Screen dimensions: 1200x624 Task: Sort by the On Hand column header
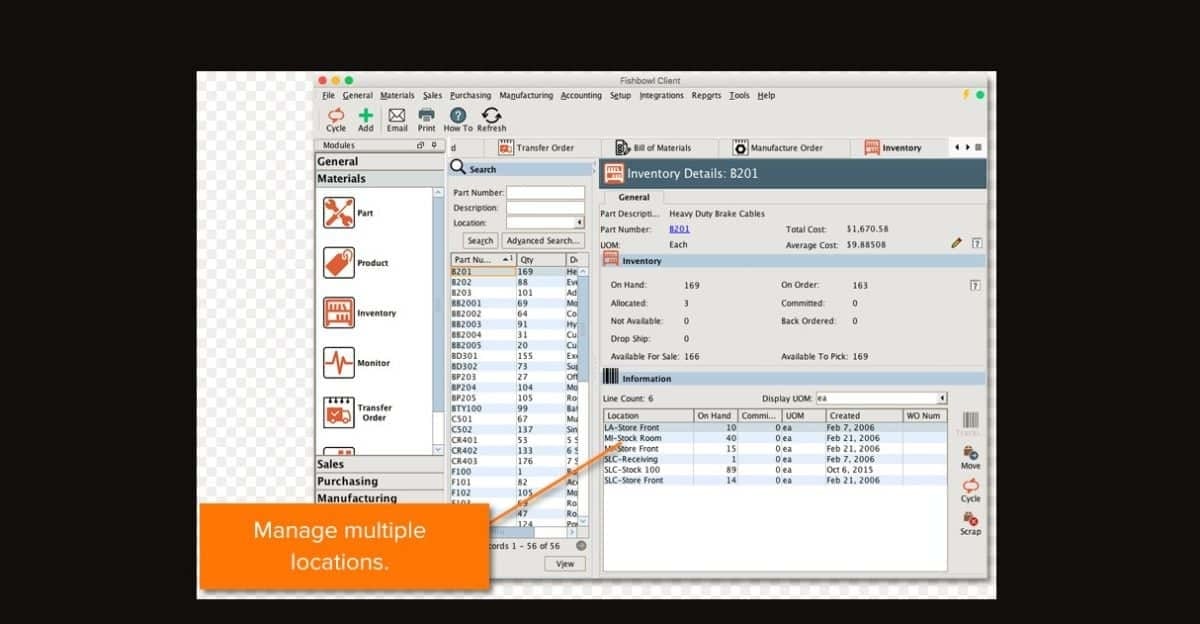715,415
